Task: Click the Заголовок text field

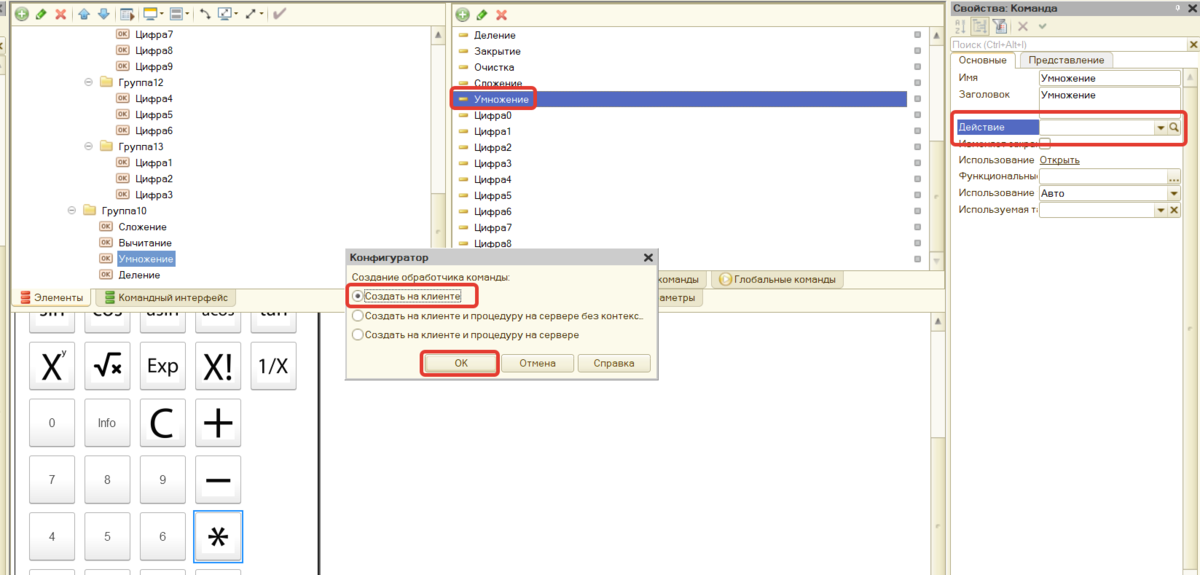Action: pyautogui.click(x=1110, y=102)
